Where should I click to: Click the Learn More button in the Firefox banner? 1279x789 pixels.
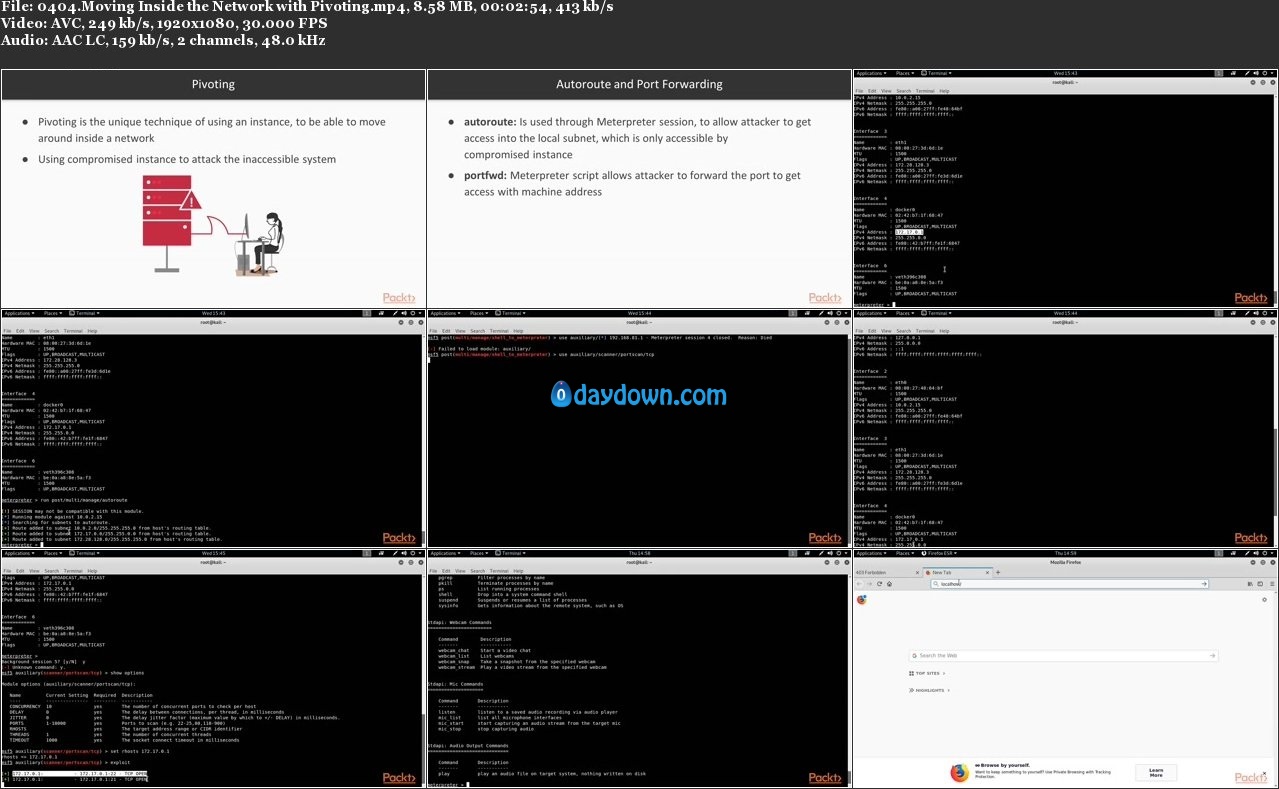1155,772
